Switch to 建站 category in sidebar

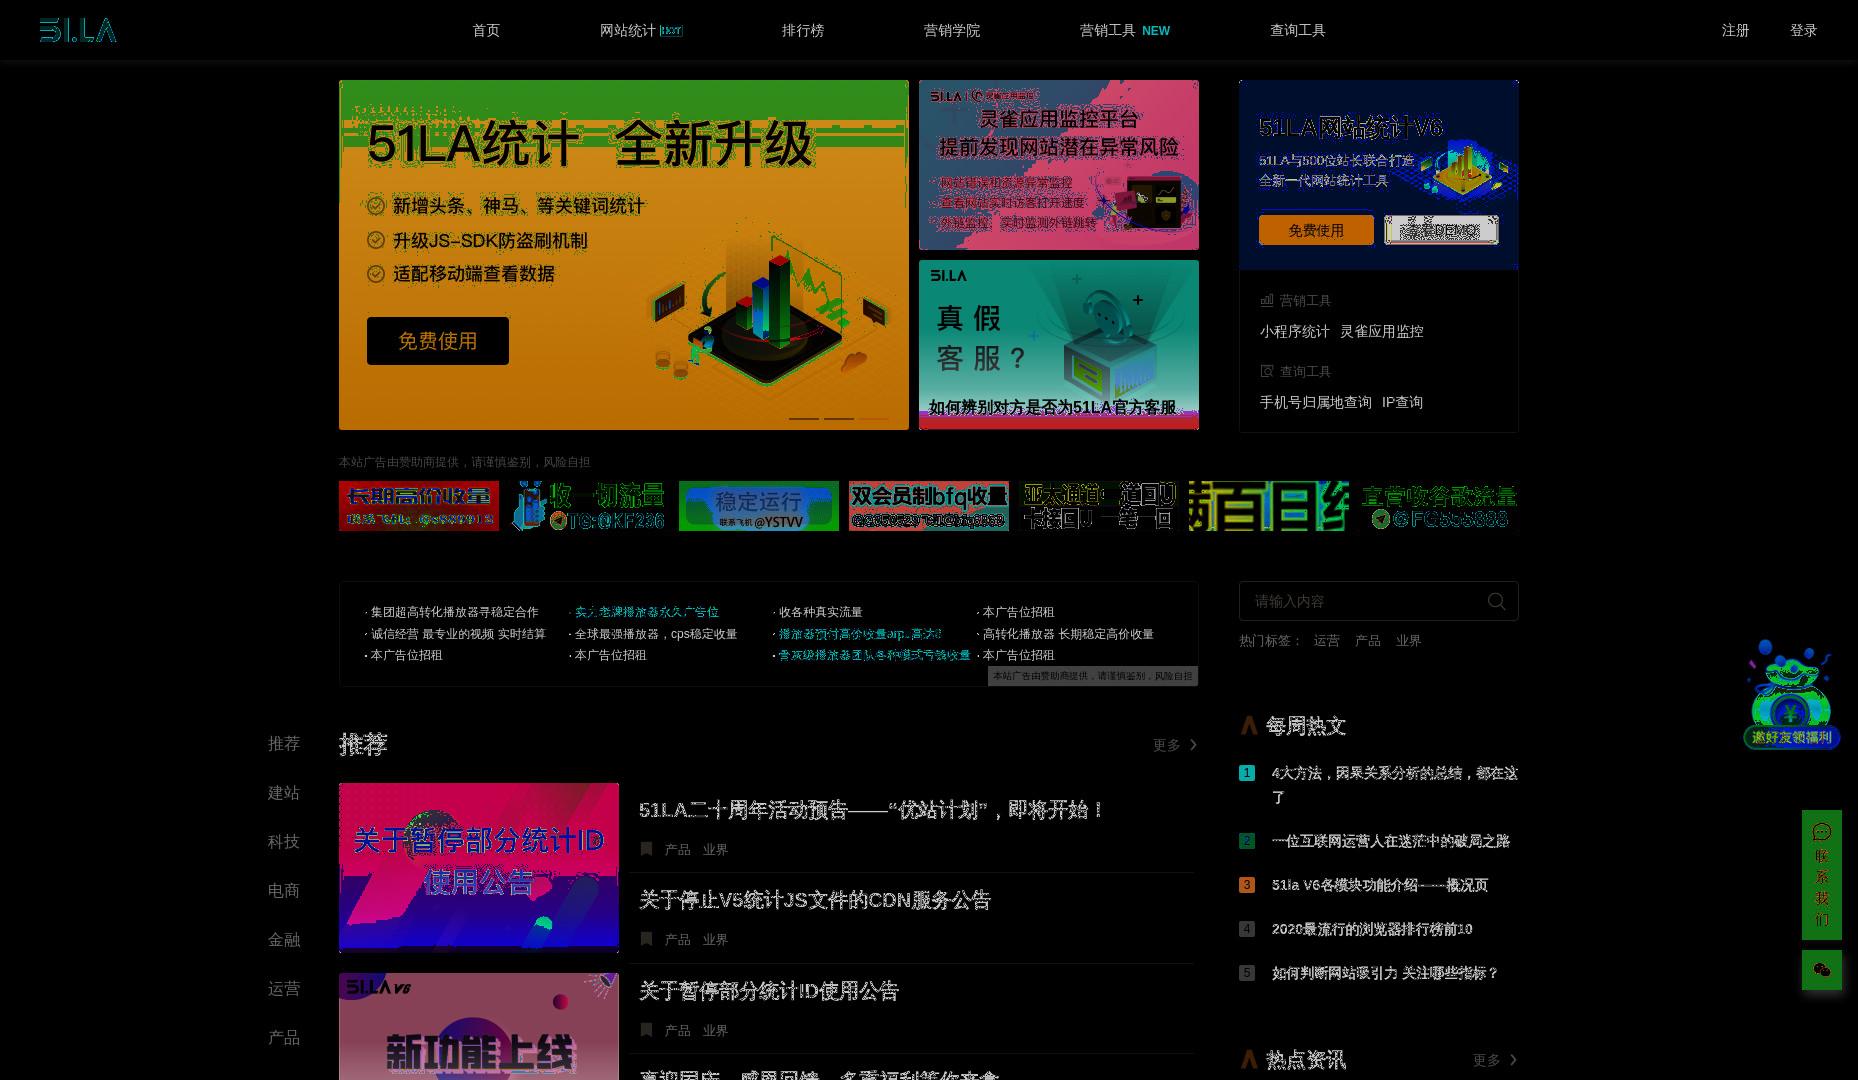tap(284, 792)
